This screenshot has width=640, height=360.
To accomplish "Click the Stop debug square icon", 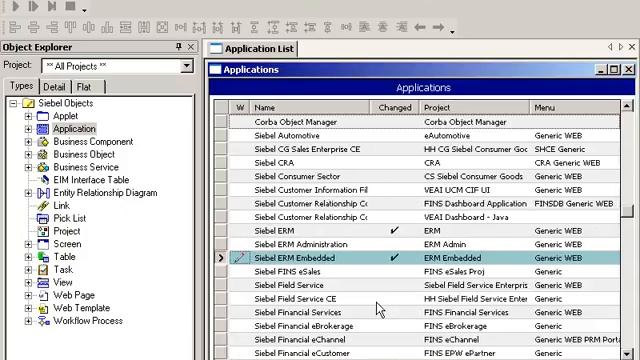I will pyautogui.click(x=70, y=6).
